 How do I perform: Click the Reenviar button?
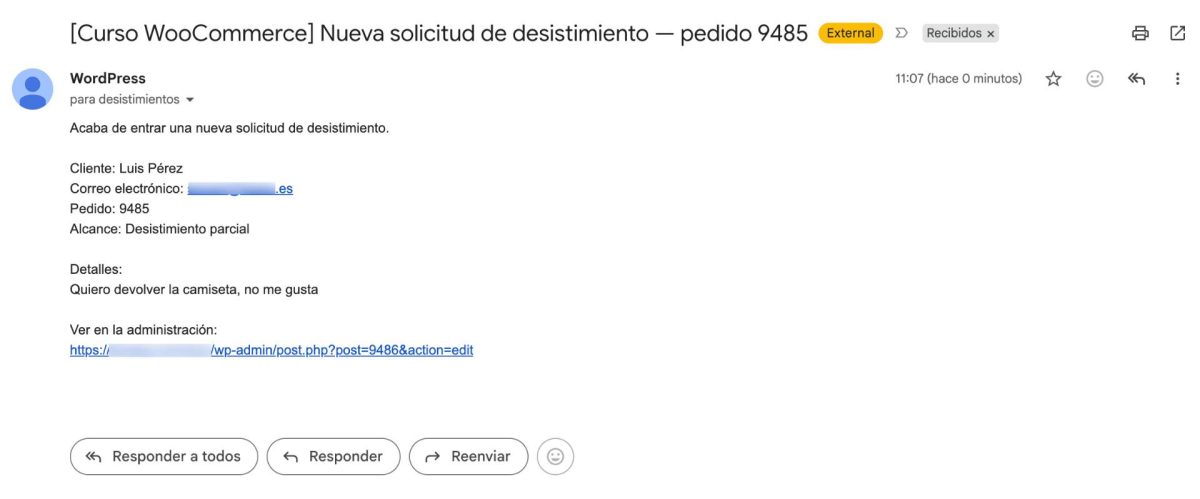[x=468, y=456]
